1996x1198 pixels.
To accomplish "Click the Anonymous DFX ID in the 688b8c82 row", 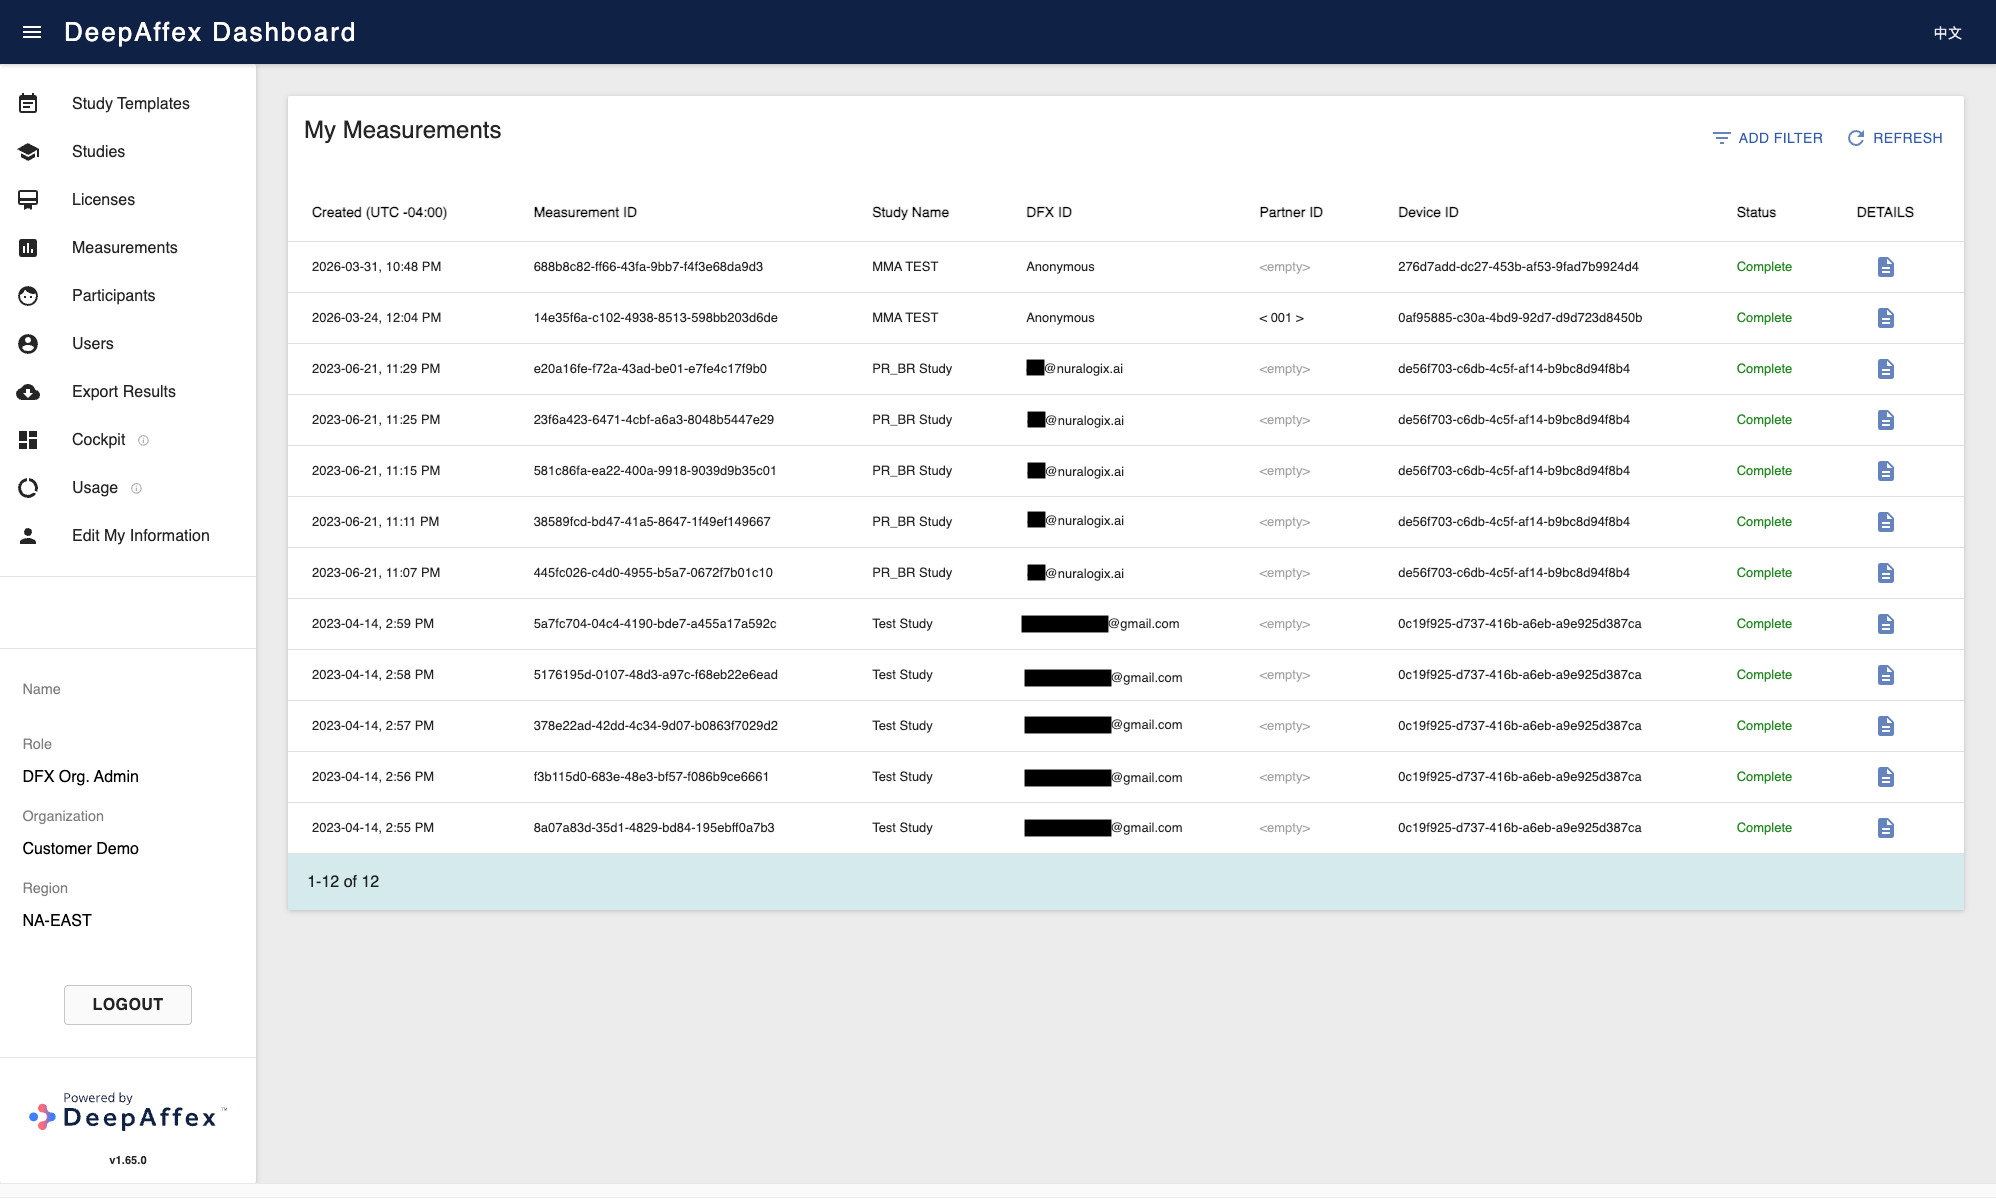I will click(x=1060, y=267).
